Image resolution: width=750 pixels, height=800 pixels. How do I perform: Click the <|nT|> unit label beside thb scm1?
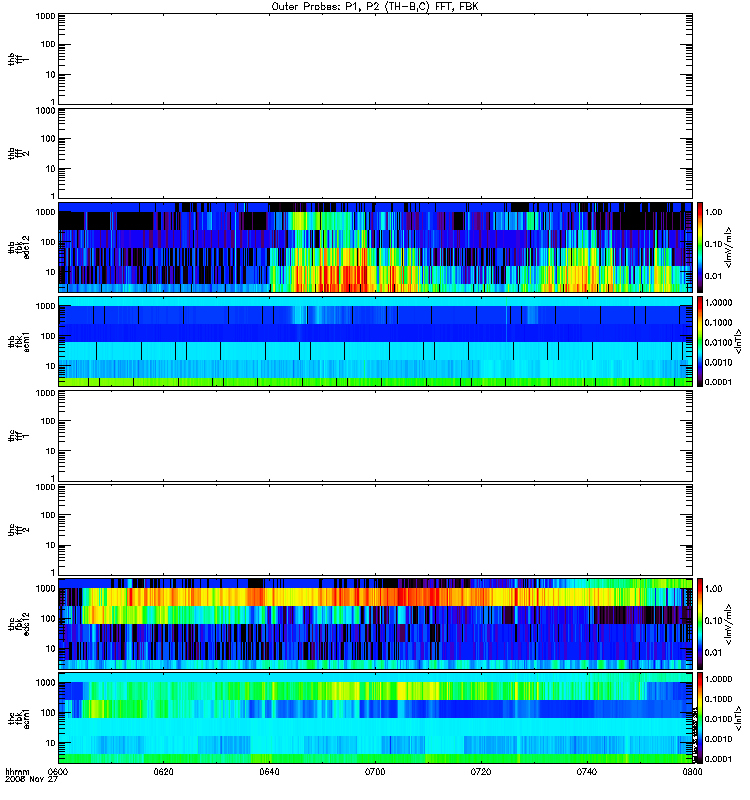click(x=737, y=341)
